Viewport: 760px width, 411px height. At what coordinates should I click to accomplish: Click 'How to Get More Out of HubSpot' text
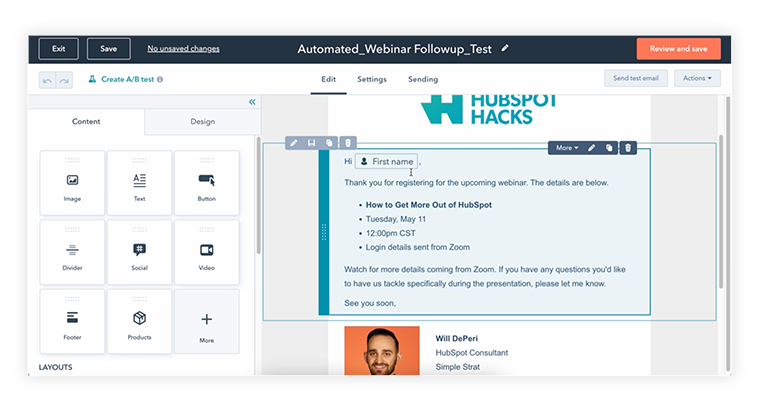click(428, 205)
